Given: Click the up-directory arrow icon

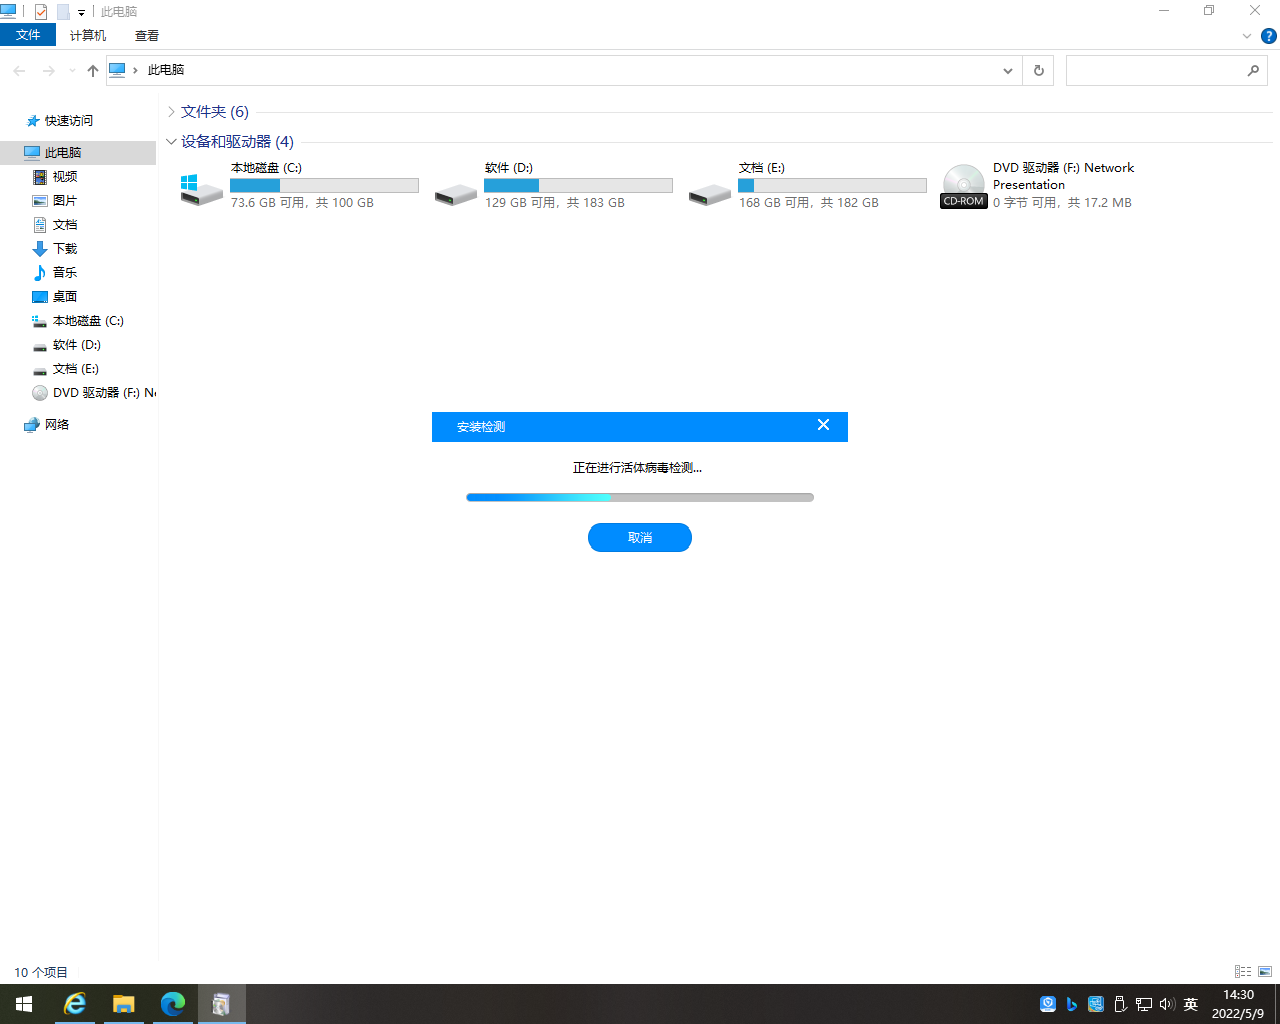Looking at the screenshot, I should tap(93, 70).
